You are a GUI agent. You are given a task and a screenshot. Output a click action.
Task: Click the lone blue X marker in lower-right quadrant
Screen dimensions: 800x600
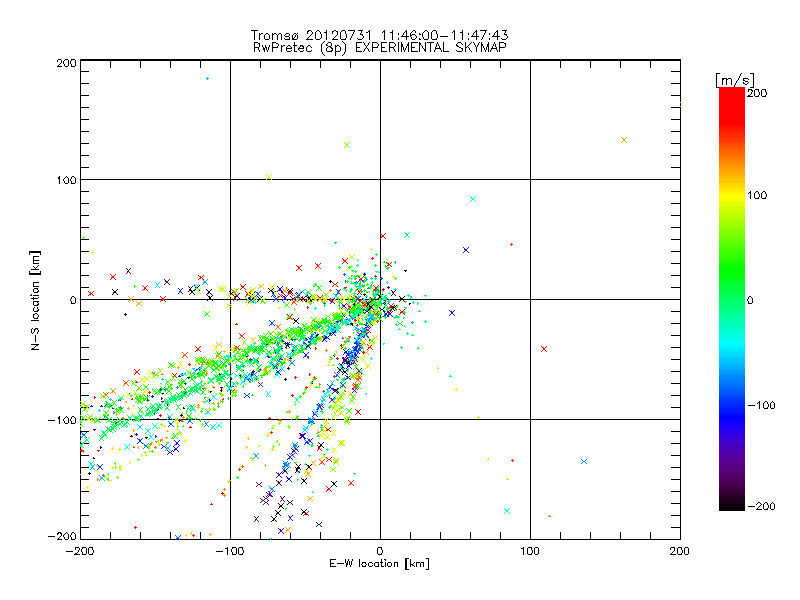[584, 461]
